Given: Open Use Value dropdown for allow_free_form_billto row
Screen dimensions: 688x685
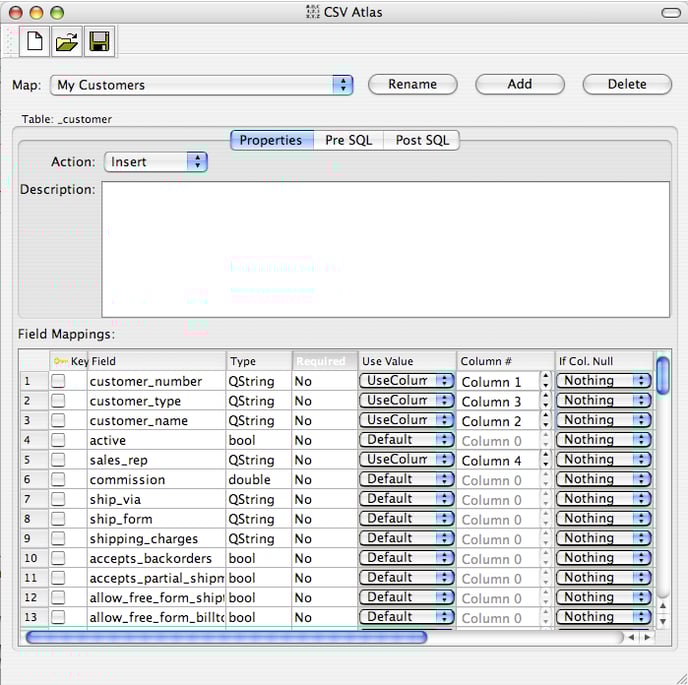Looking at the screenshot, I should (x=406, y=617).
